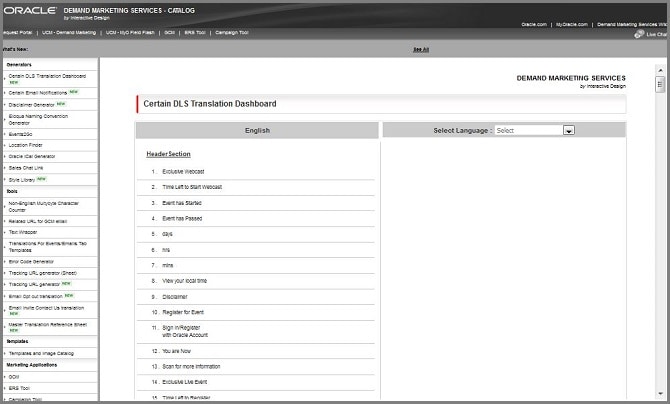Click 'You are Now' row
Viewport: 670px width, 404px height.
256,351
